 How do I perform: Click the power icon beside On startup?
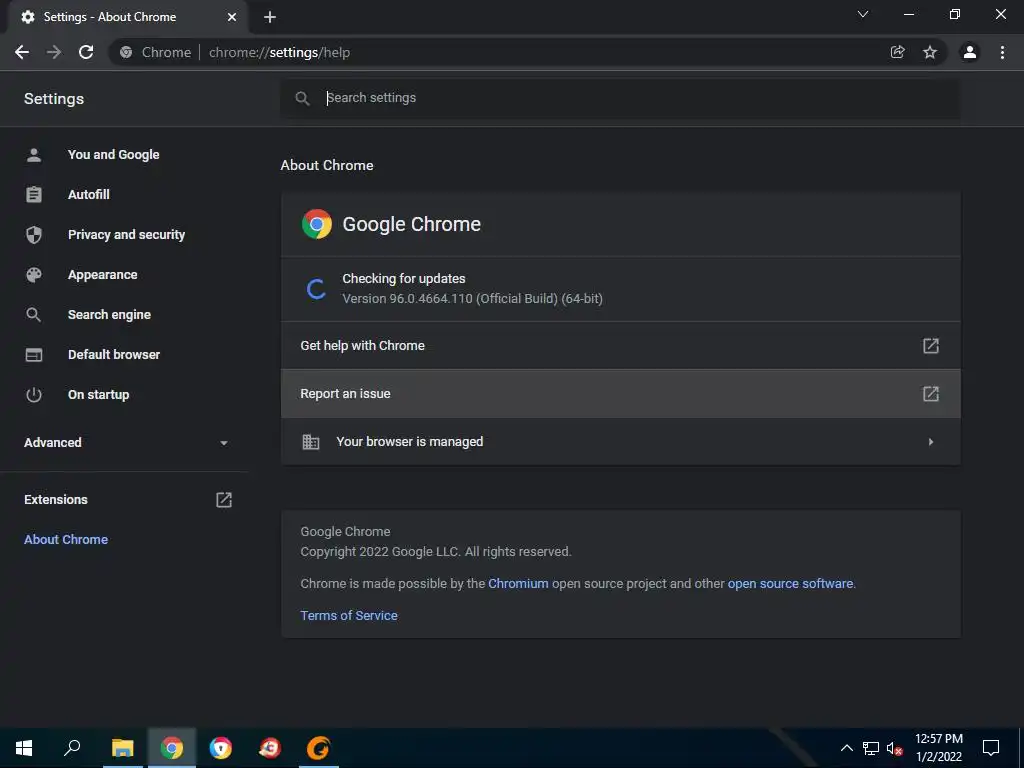(x=34, y=394)
